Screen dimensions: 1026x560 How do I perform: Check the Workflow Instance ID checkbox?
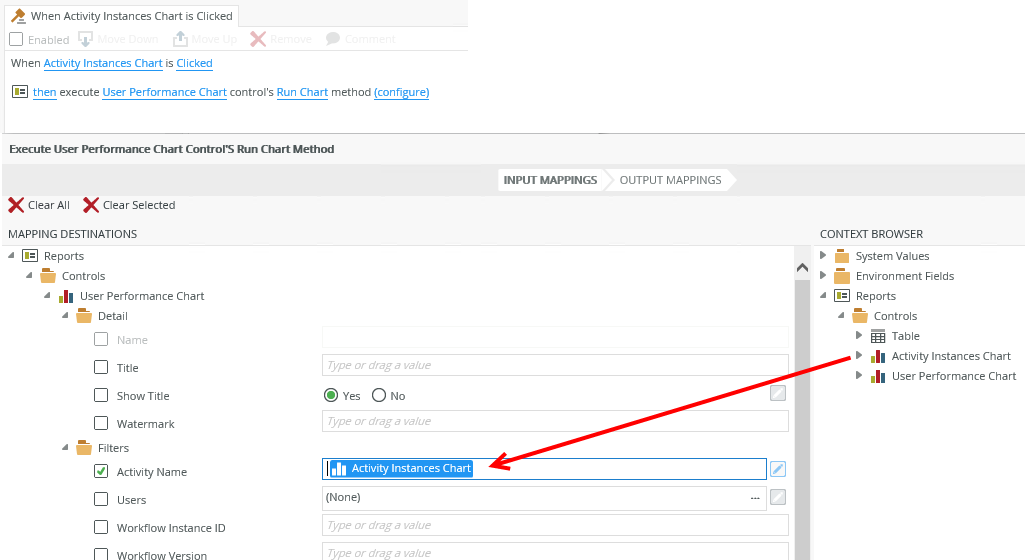(x=101, y=527)
